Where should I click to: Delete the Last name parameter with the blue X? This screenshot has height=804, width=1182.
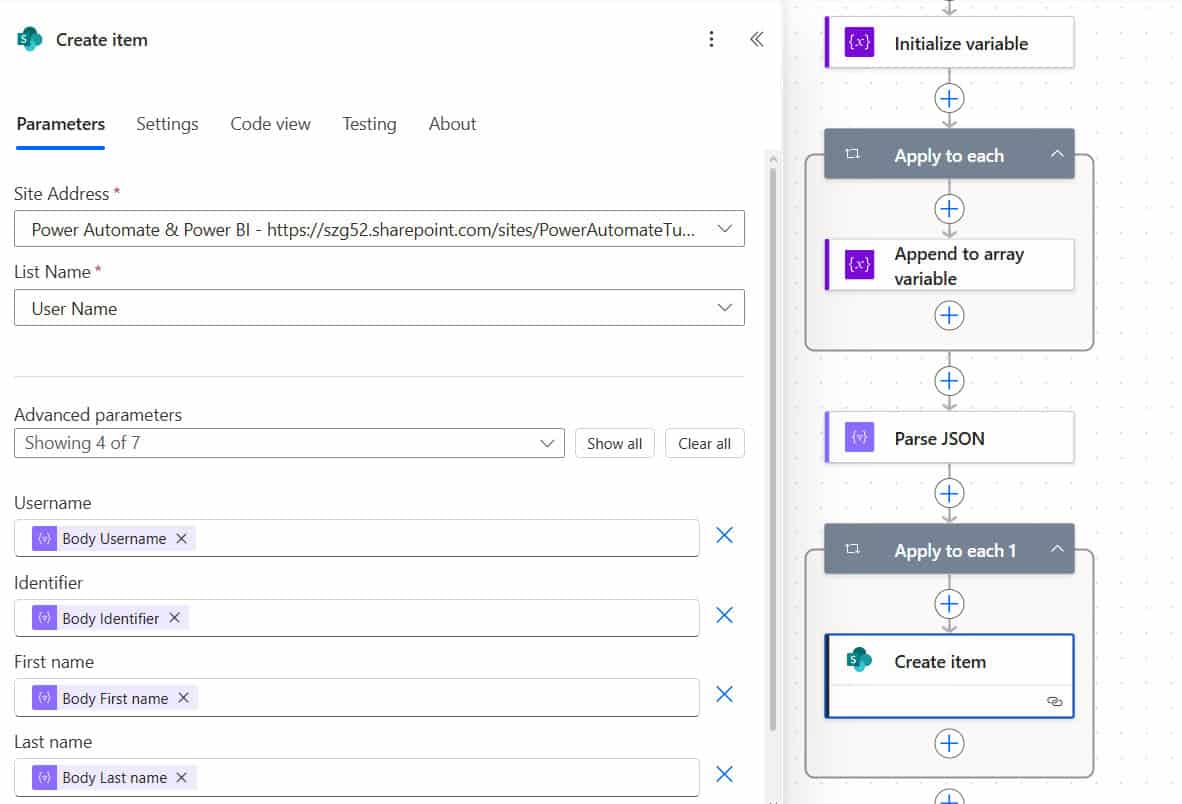coord(724,774)
